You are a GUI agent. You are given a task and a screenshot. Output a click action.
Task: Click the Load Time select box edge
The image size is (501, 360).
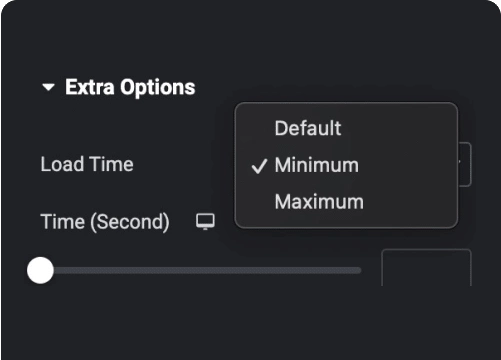pyautogui.click(x=465, y=164)
